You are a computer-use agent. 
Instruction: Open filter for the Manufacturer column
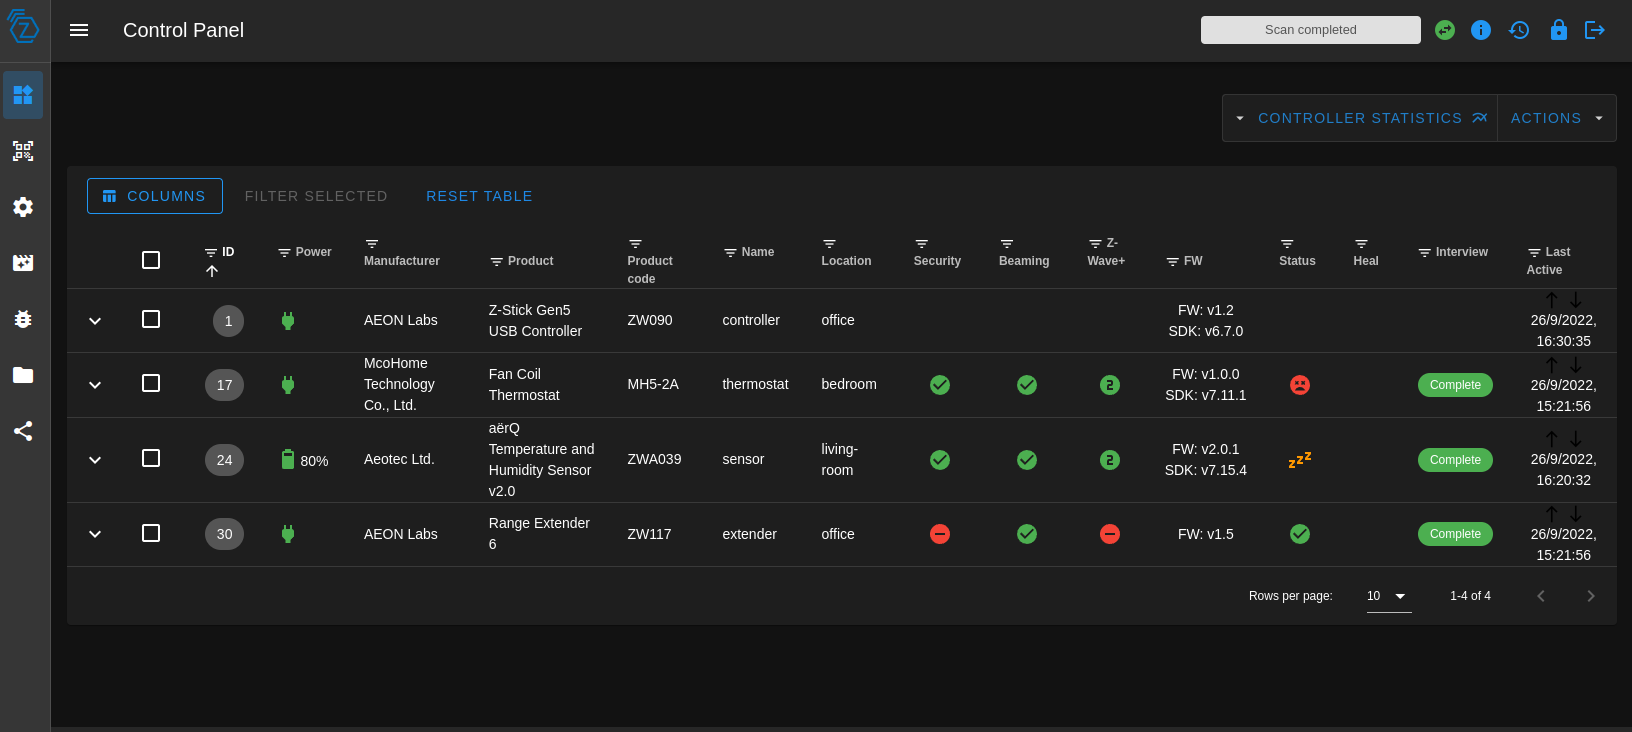tap(372, 244)
